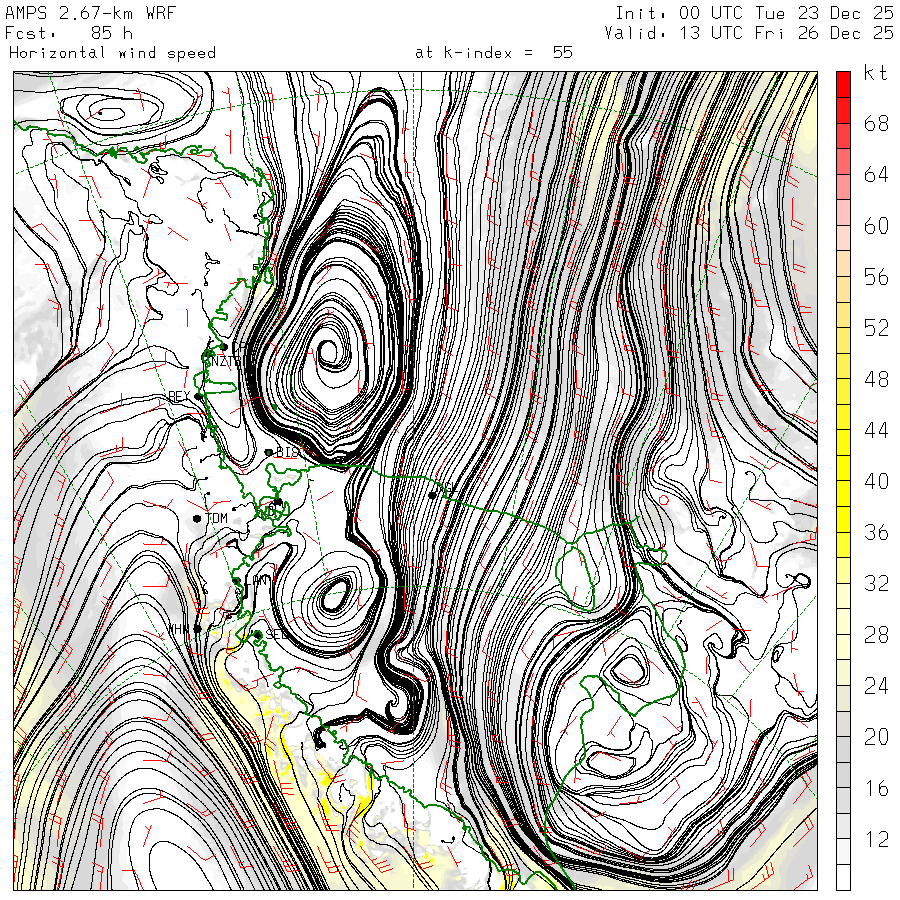The height and width of the screenshot is (900, 900).
Task: Click the 'TDM' station label text
Action: click(216, 518)
